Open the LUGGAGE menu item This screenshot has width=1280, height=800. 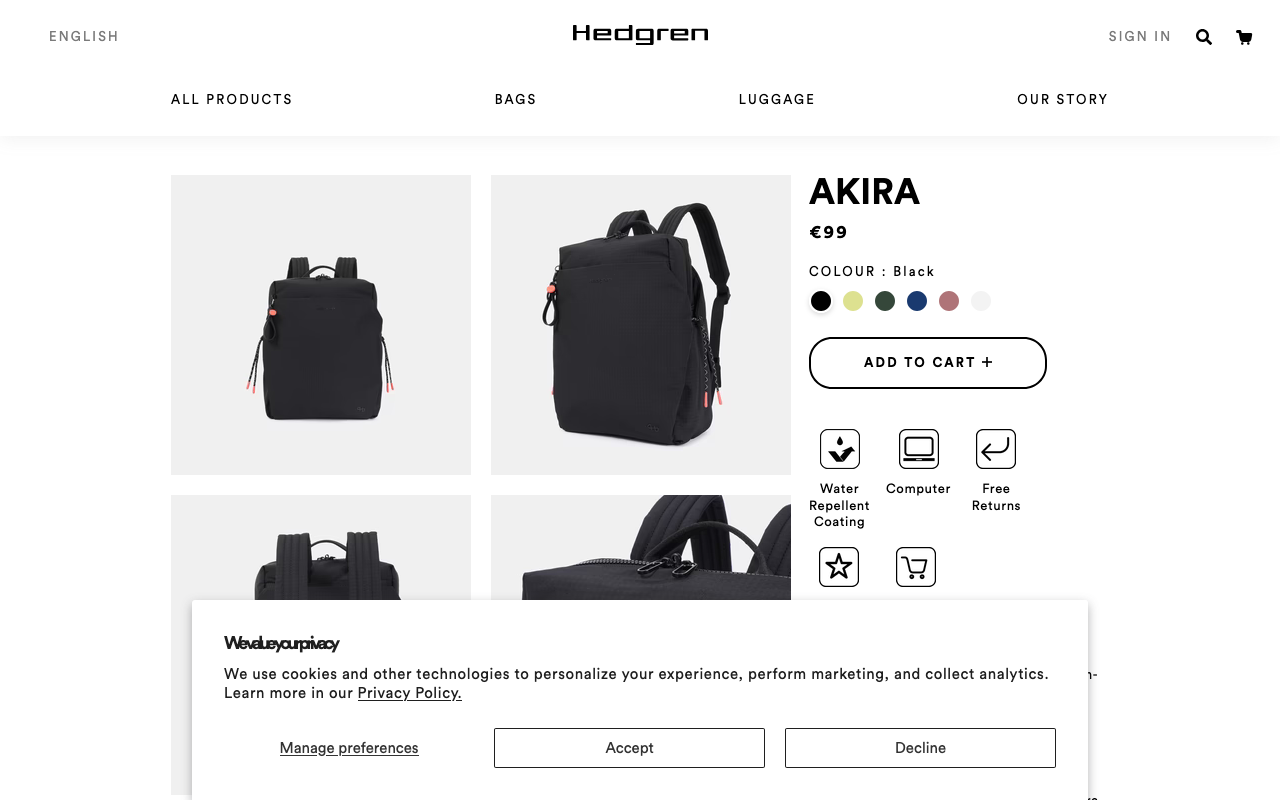click(777, 100)
